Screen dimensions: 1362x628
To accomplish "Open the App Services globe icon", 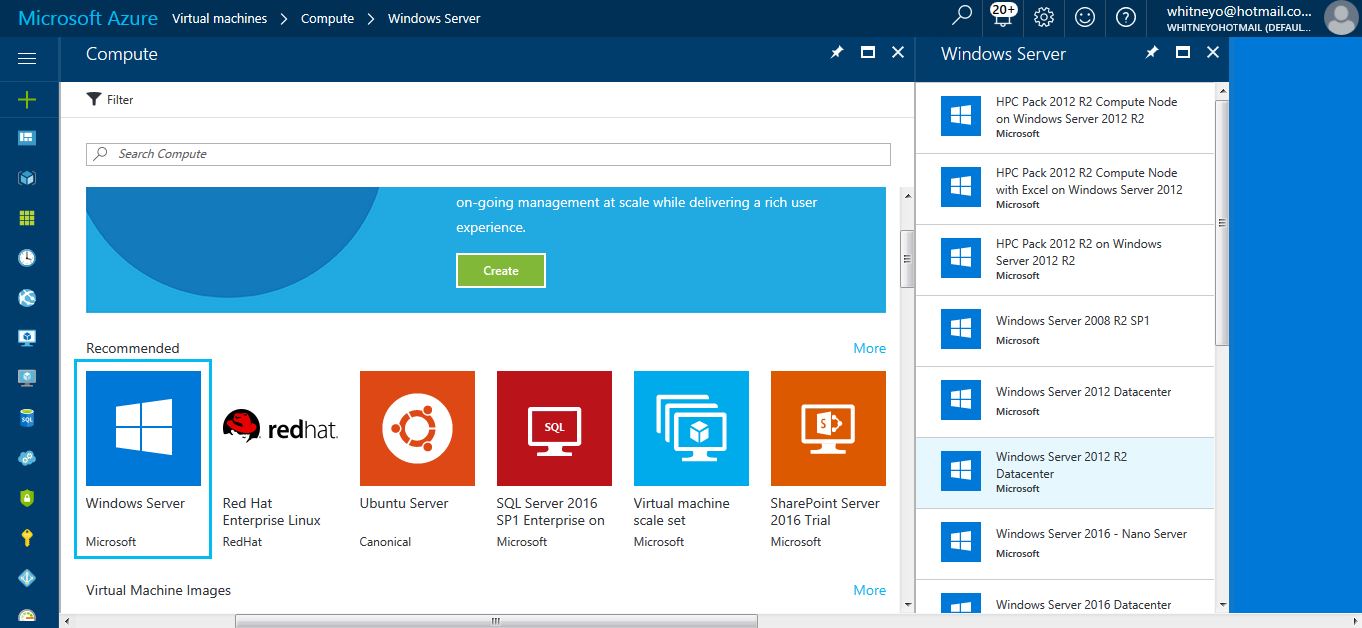I will (27, 298).
